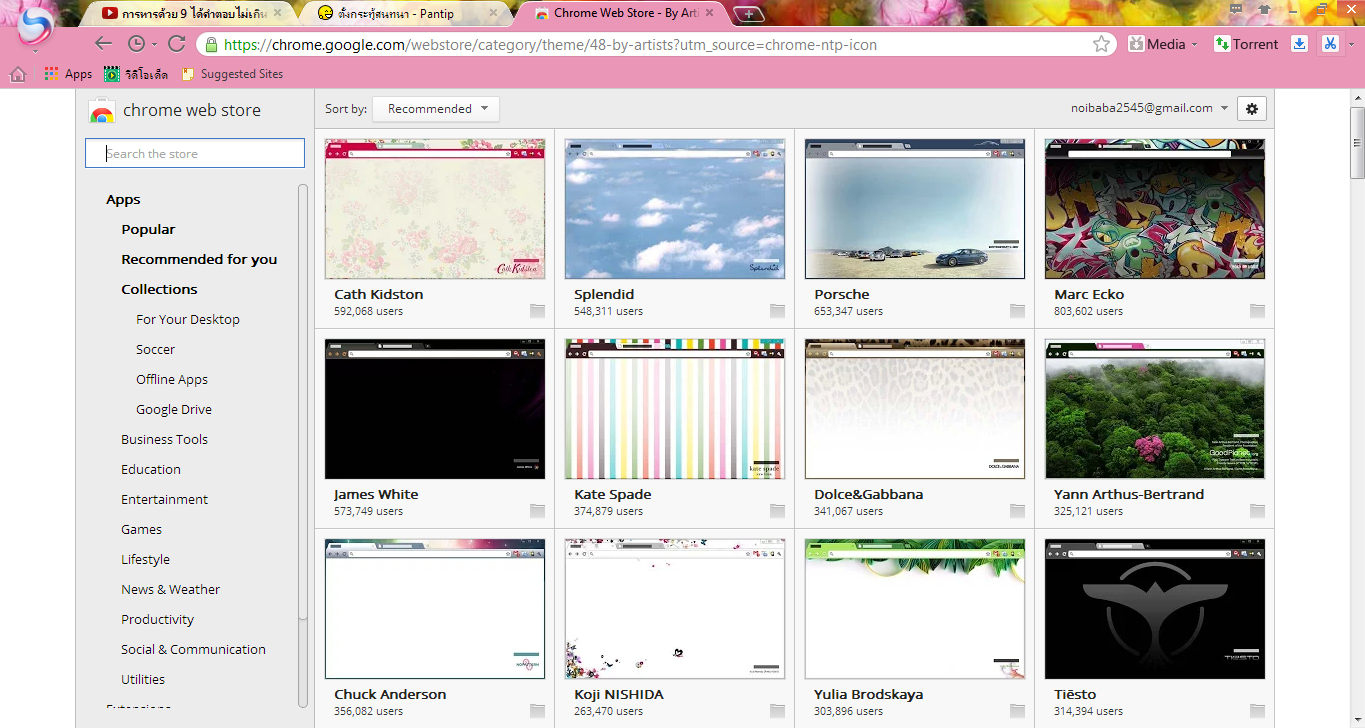The width and height of the screenshot is (1365, 728).
Task: Browse the Utilities category
Action: click(143, 680)
